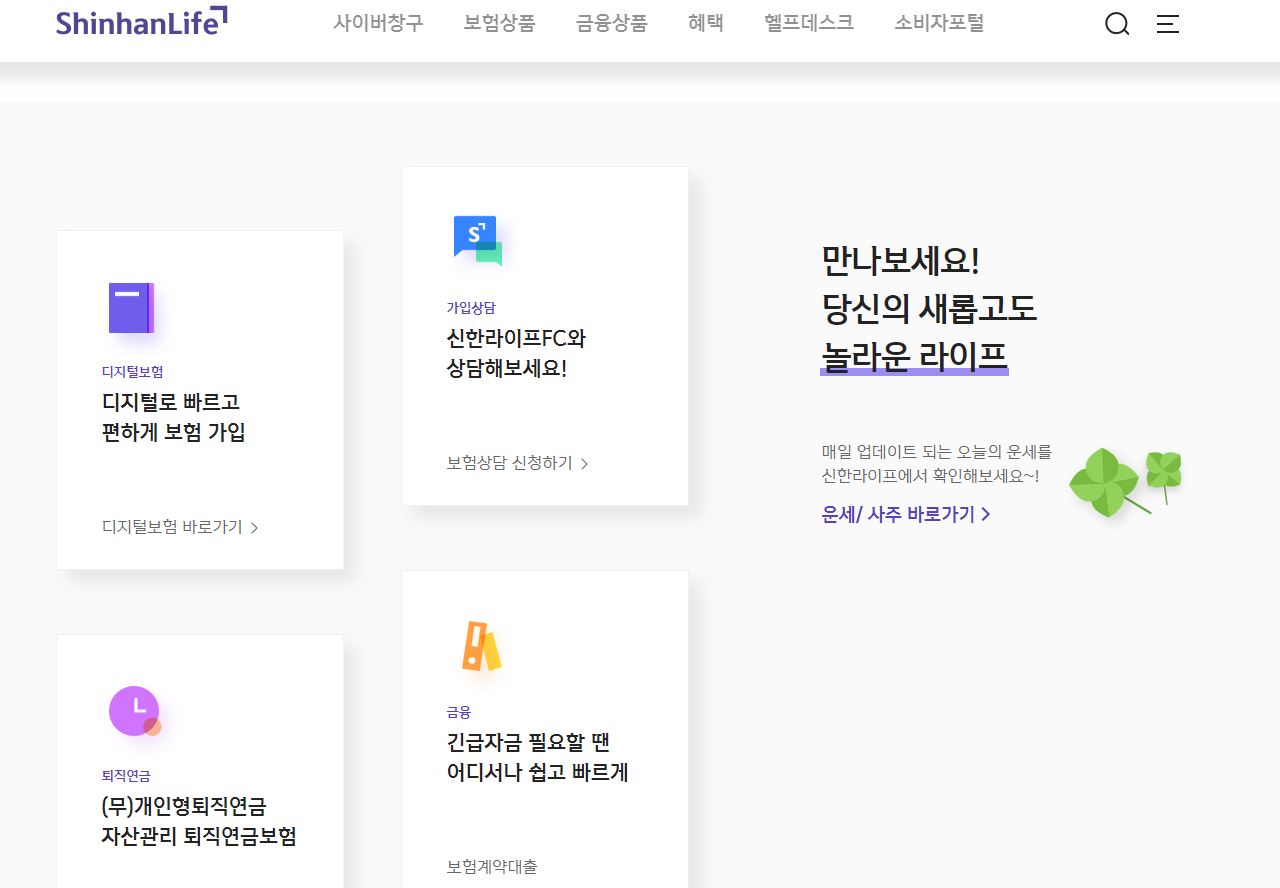Open the 보험상품 menu
This screenshot has height=888, width=1280.
click(x=499, y=23)
